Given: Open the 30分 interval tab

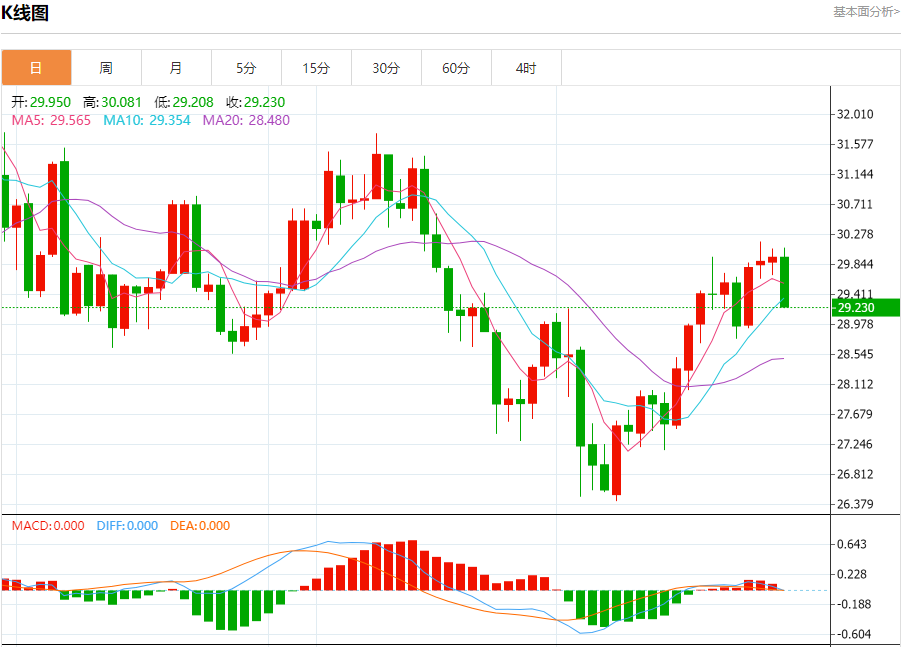Looking at the screenshot, I should [387, 68].
